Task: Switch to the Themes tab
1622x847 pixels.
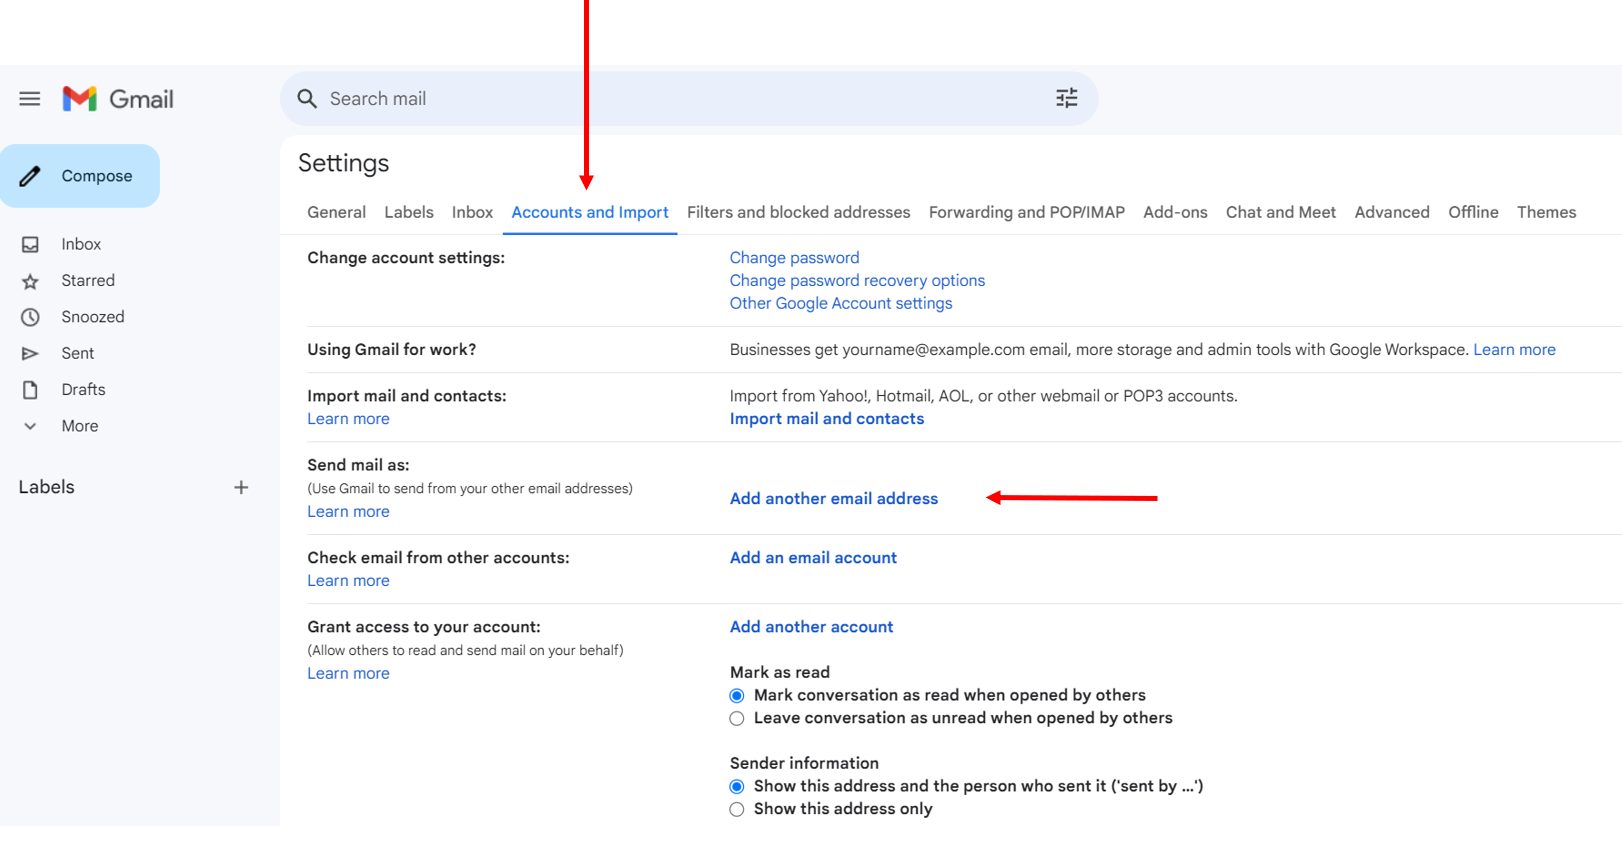Action: (1546, 212)
